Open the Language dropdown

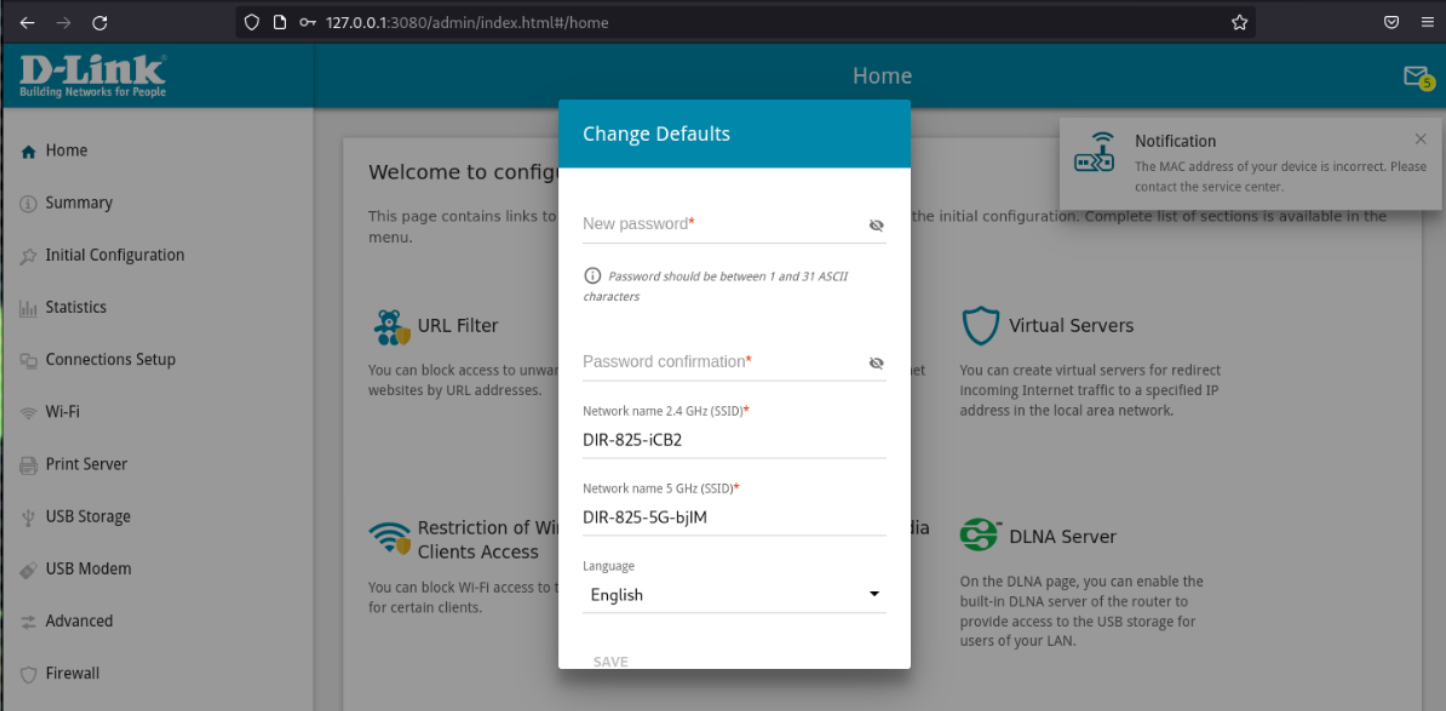pyautogui.click(x=734, y=595)
